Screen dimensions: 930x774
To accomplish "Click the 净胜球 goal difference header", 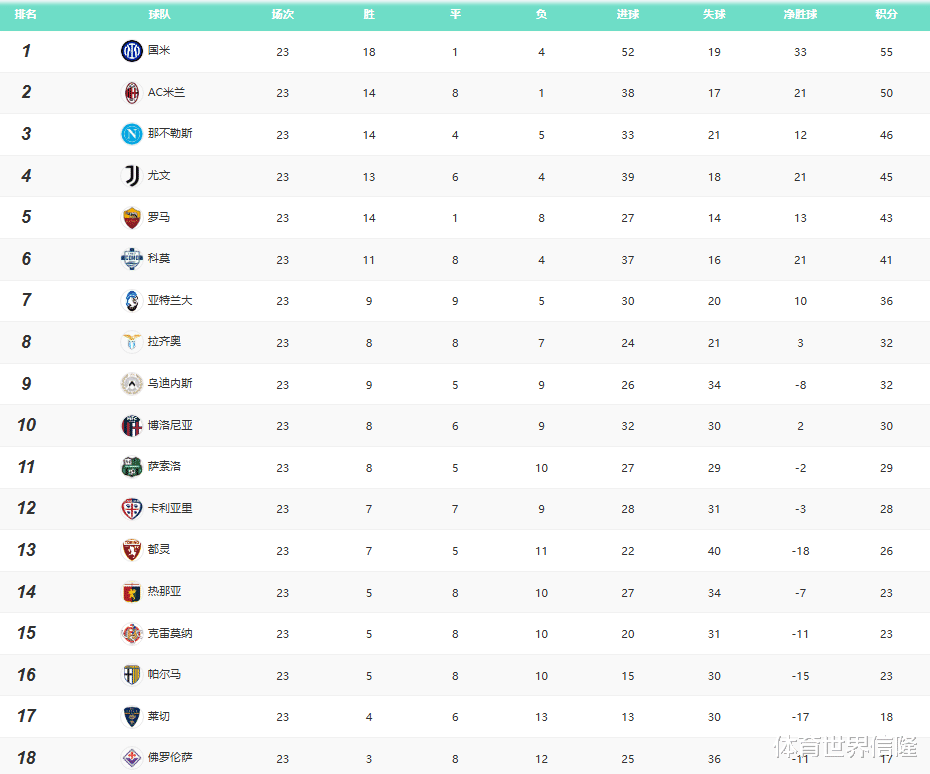I will (x=800, y=15).
